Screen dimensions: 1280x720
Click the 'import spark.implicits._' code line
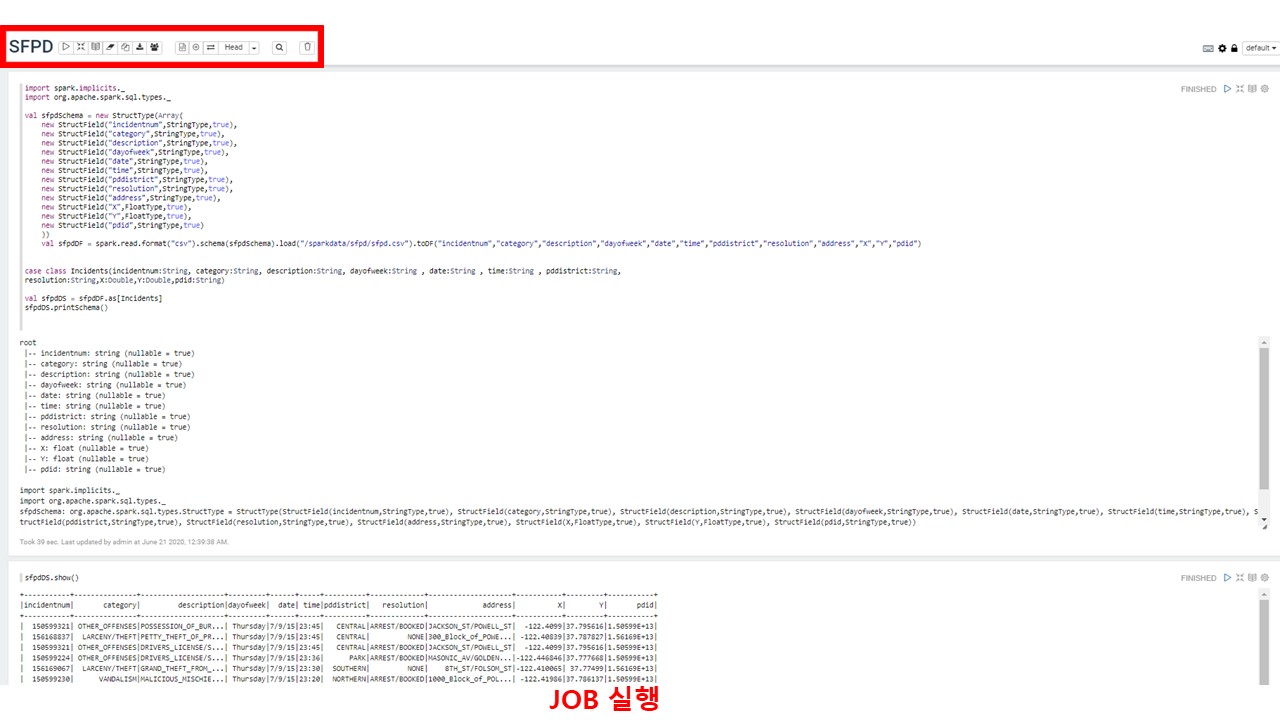click(x=75, y=88)
